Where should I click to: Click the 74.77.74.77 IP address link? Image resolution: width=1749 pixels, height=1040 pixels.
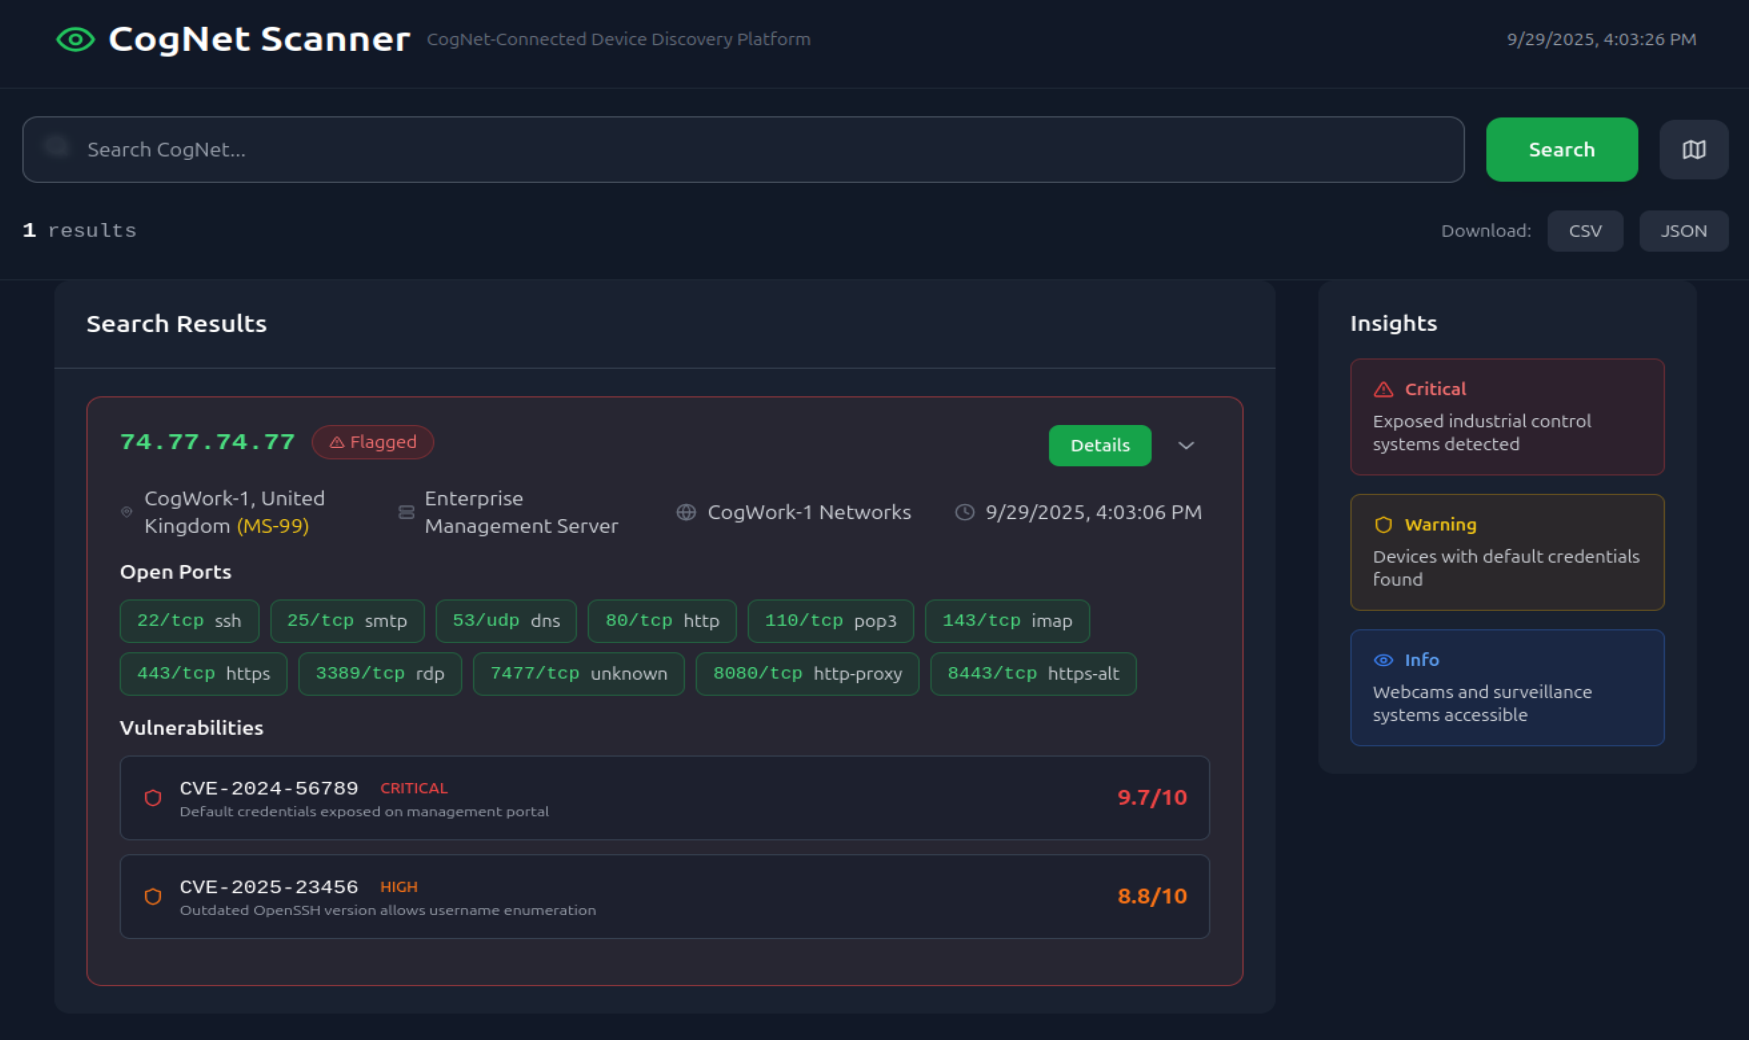click(207, 442)
